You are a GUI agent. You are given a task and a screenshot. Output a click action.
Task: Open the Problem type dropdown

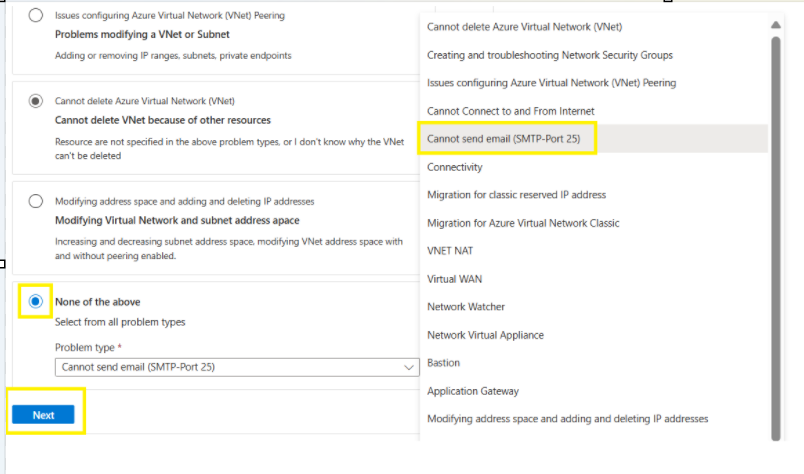237,367
